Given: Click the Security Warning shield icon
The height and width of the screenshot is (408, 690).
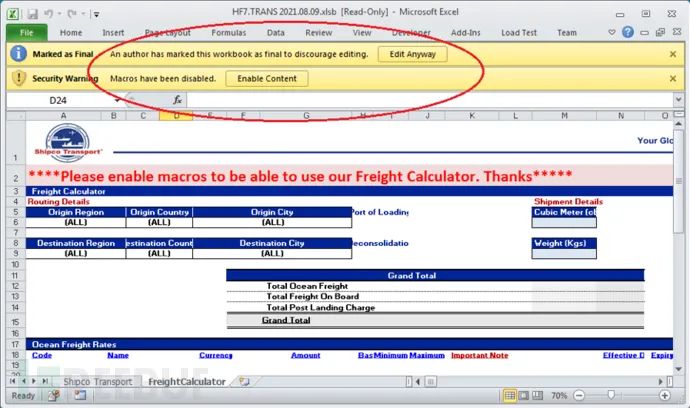Looking at the screenshot, I should click(x=18, y=78).
